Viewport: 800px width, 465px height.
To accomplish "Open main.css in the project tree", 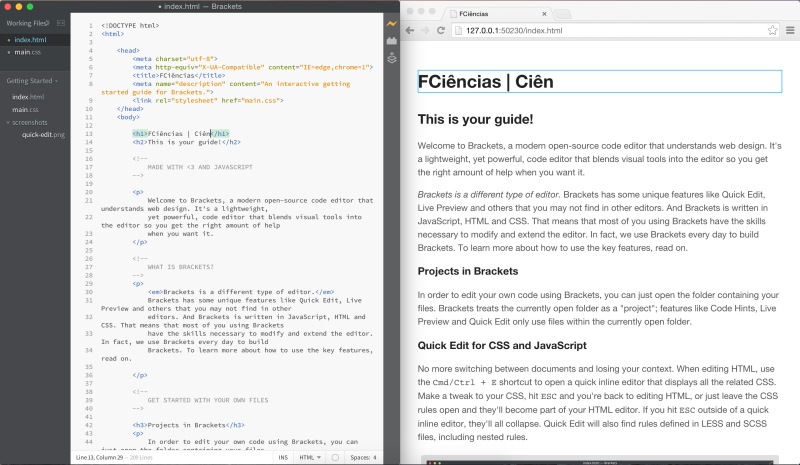I will [x=25, y=109].
